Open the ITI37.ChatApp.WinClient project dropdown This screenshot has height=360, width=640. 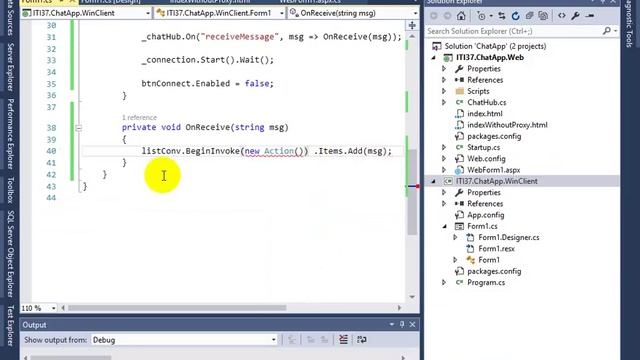pyautogui.click(x=148, y=13)
